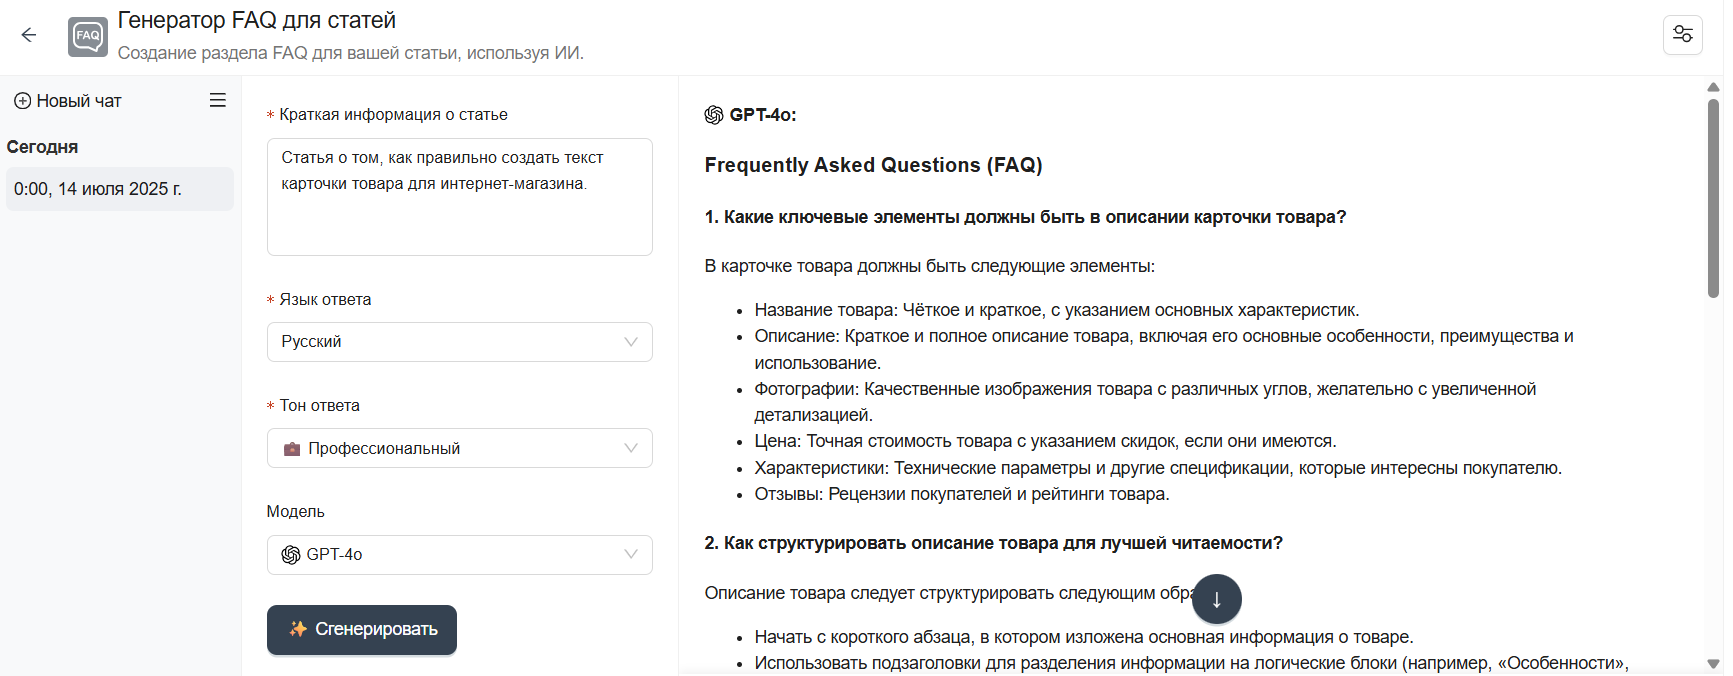This screenshot has width=1733, height=676.
Task: Click the back arrow icon
Action: (x=29, y=36)
